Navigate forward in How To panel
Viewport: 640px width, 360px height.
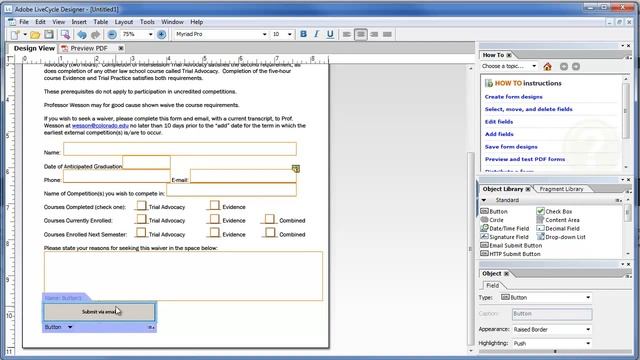pyautogui.click(x=576, y=66)
